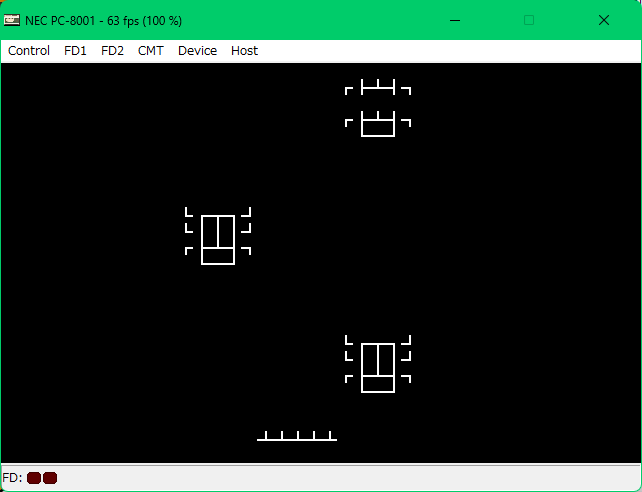
Task: Click the first red FD access indicator
Action: pos(34,478)
